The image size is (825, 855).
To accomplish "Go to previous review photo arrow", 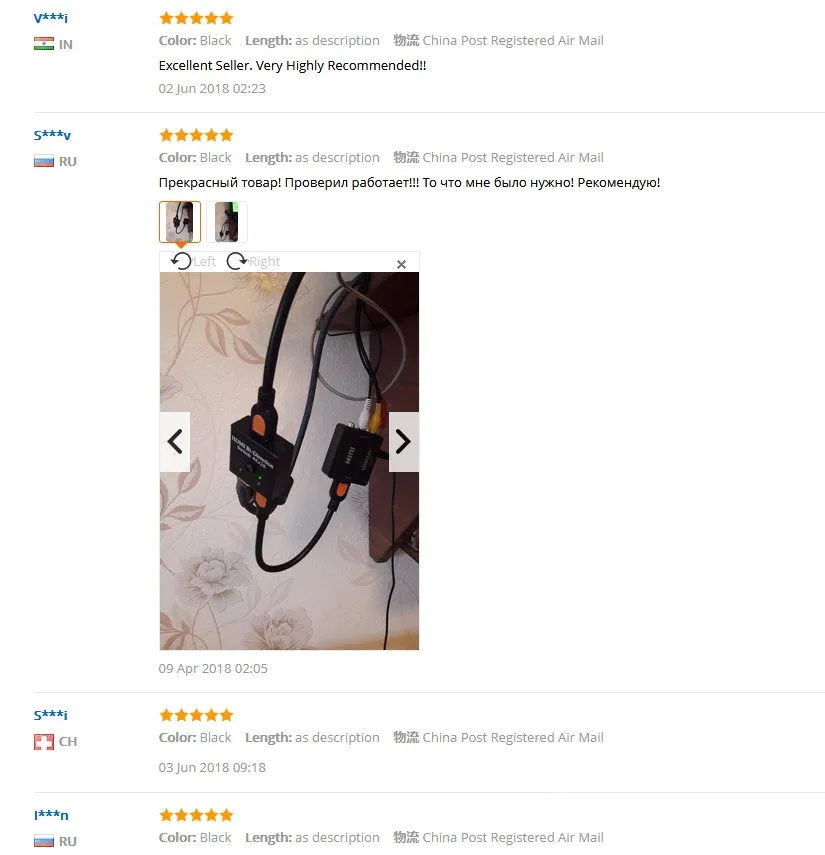I will (174, 442).
